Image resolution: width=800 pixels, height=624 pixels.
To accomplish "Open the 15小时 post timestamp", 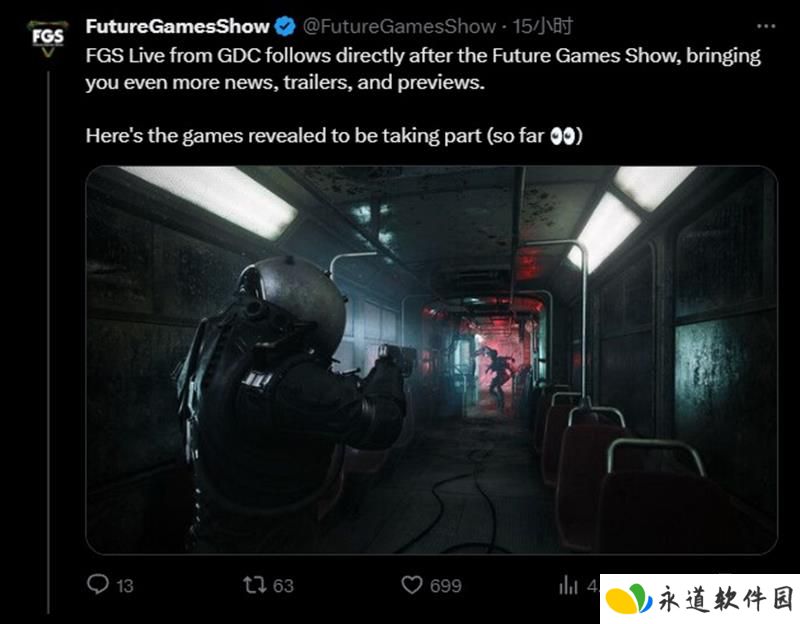I will tap(542, 26).
